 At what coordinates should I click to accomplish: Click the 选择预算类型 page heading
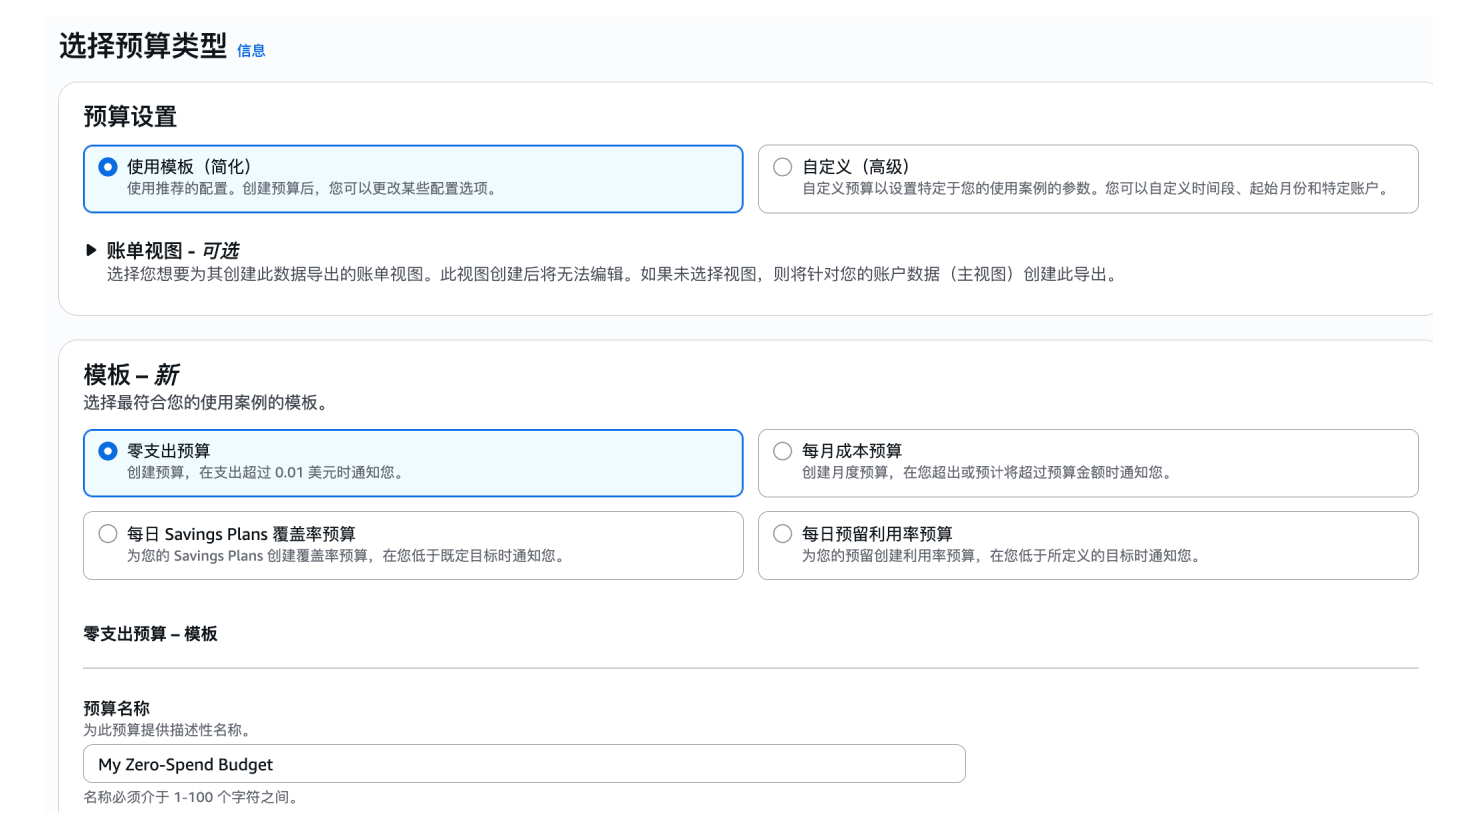pyautogui.click(x=143, y=46)
